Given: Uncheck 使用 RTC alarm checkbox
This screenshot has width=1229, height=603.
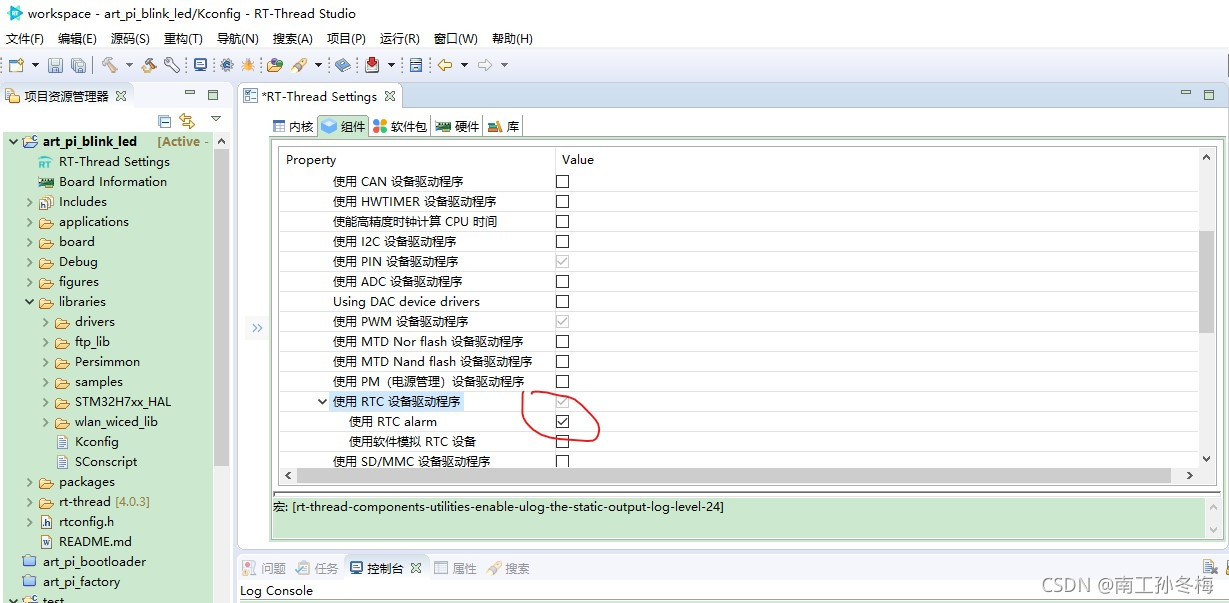Looking at the screenshot, I should pos(562,422).
